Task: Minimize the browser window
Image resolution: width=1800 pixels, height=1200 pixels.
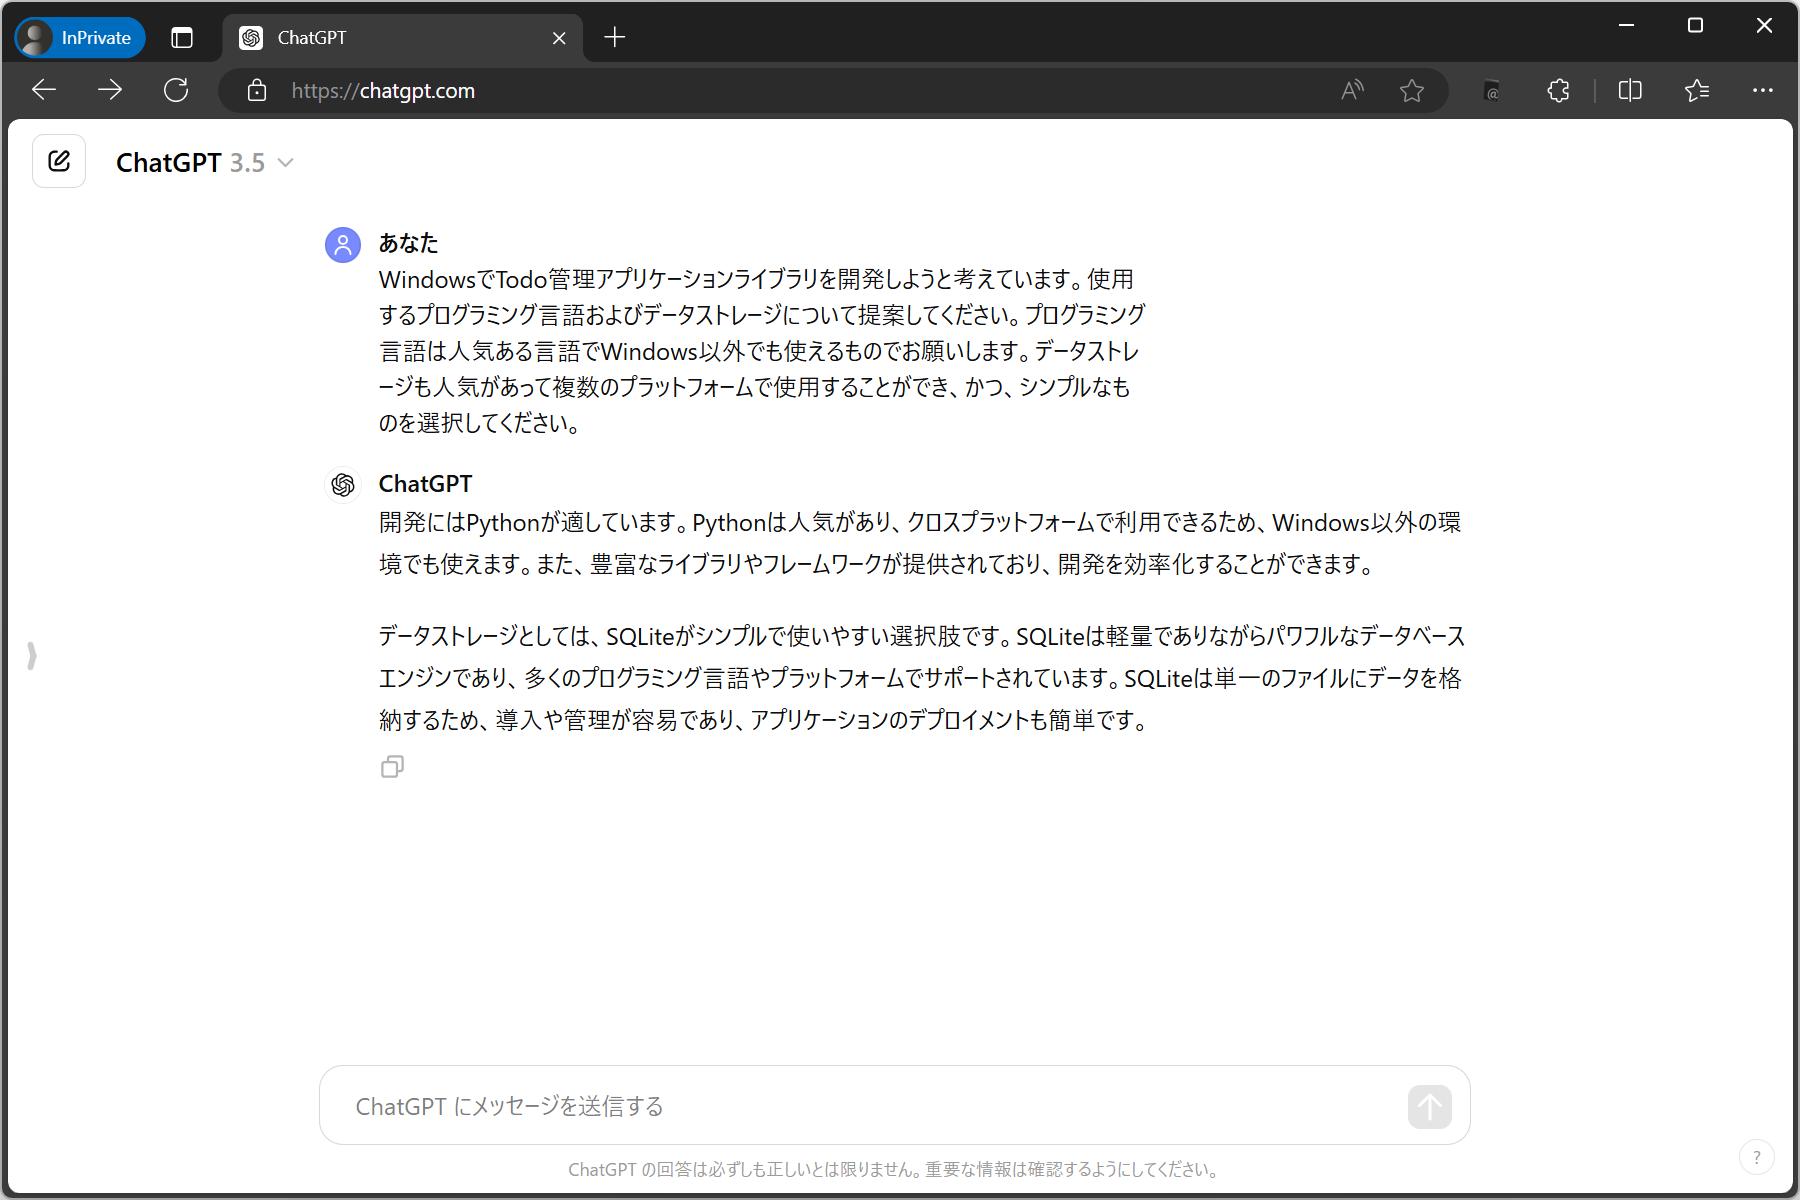Action: (1627, 25)
